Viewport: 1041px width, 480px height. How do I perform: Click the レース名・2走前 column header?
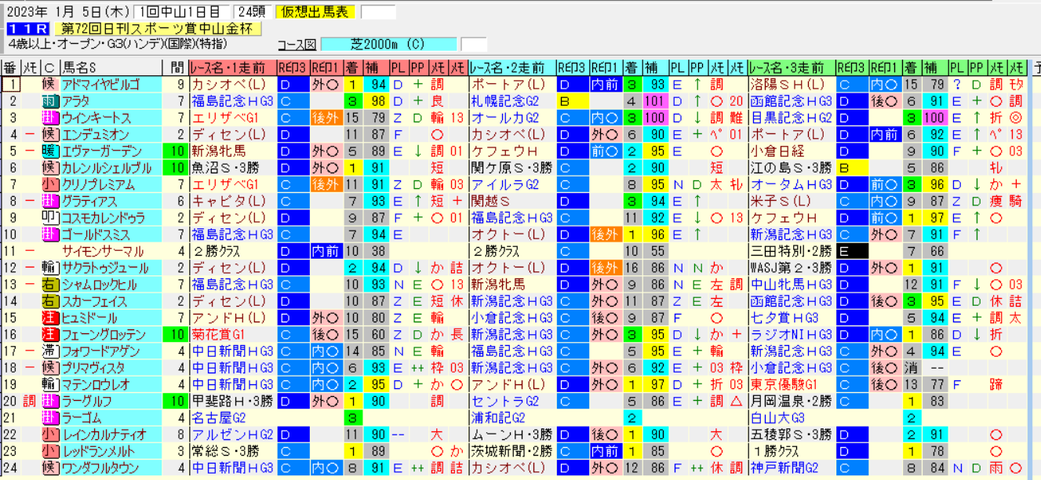[x=511, y=67]
